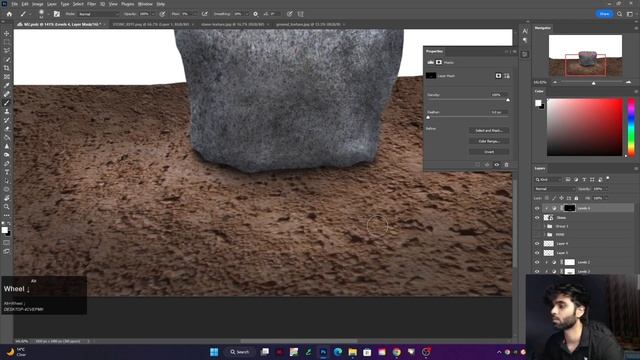Viewport: 640px width, 360px height.
Task: Click the Search icon at top right
Action: [x=620, y=14]
